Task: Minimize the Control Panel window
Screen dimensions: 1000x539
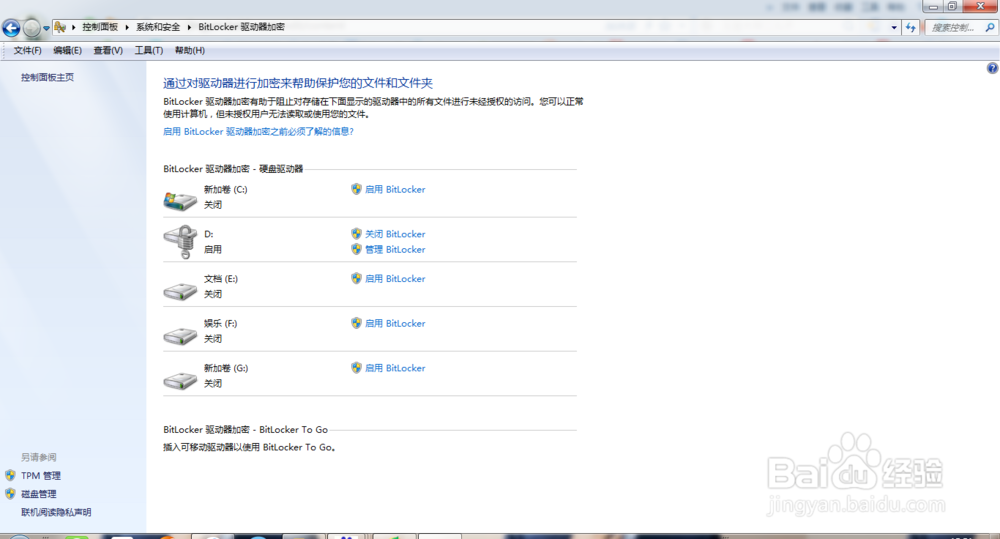Action: pyautogui.click(x=933, y=6)
